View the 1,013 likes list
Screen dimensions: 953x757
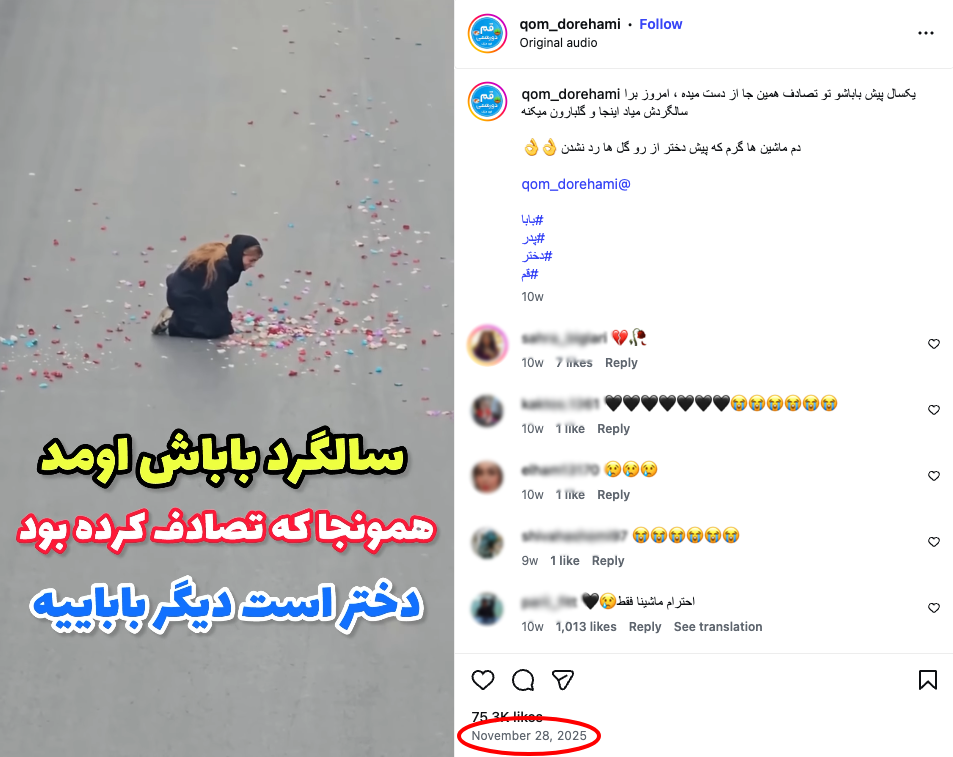coord(586,626)
